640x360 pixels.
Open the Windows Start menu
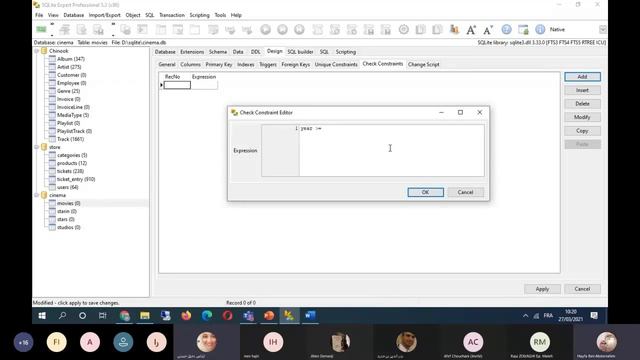42,316
